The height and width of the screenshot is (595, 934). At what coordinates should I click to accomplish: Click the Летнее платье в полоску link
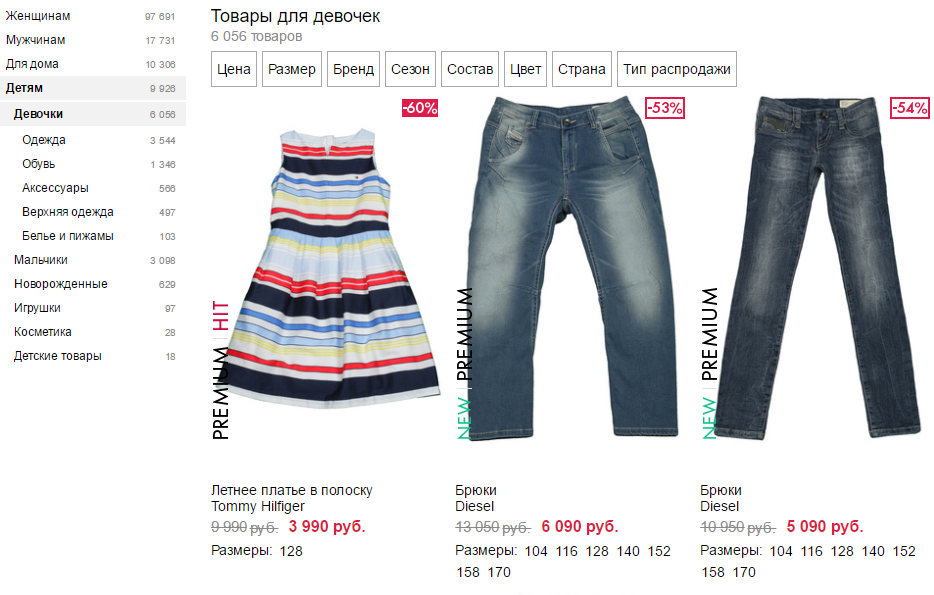[x=291, y=490]
